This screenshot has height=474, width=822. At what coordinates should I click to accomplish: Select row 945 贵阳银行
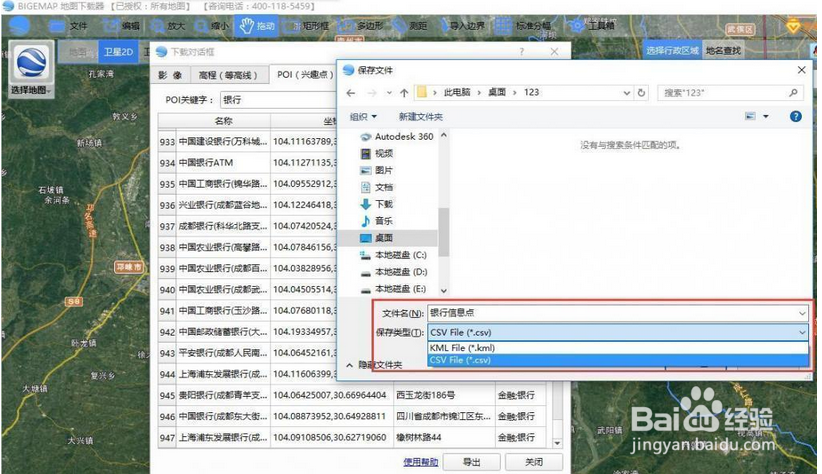coord(352,395)
